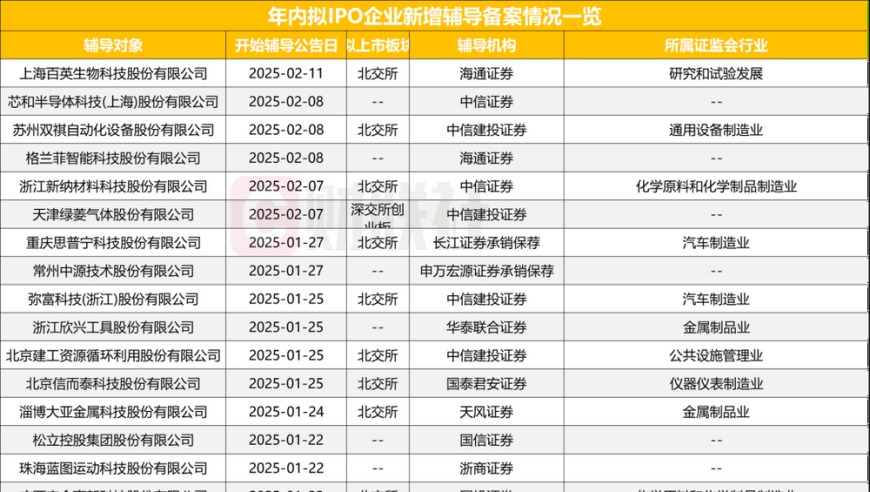
Task: Select 浙商证券 cell
Action: (487, 469)
